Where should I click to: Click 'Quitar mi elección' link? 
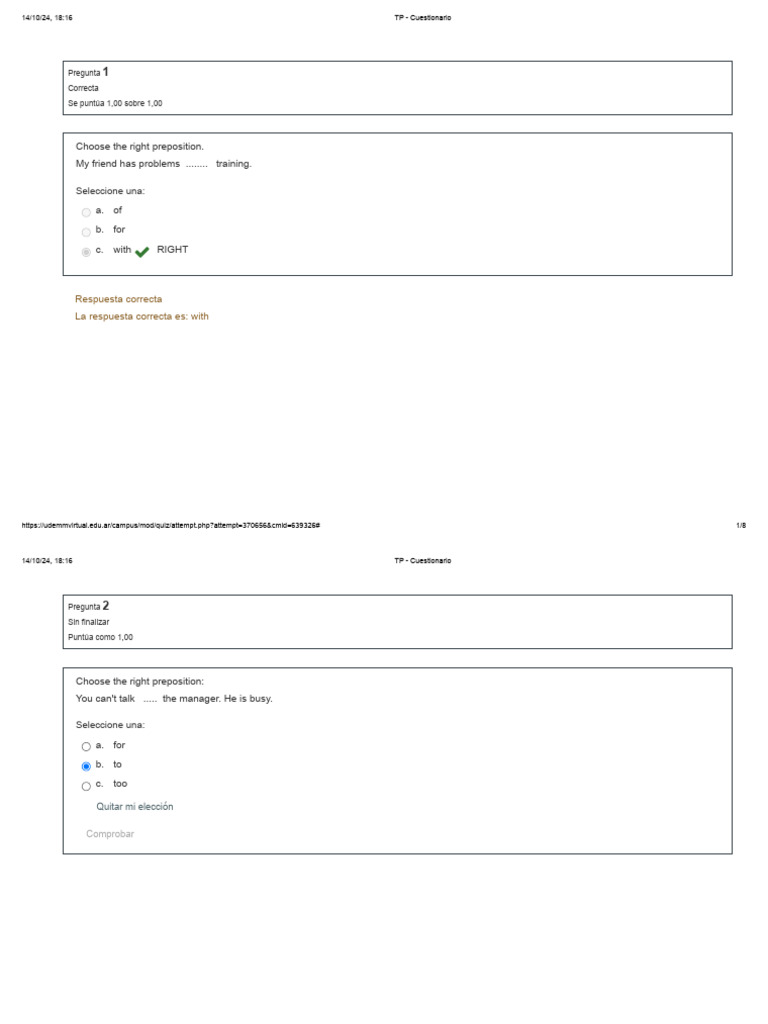click(134, 807)
